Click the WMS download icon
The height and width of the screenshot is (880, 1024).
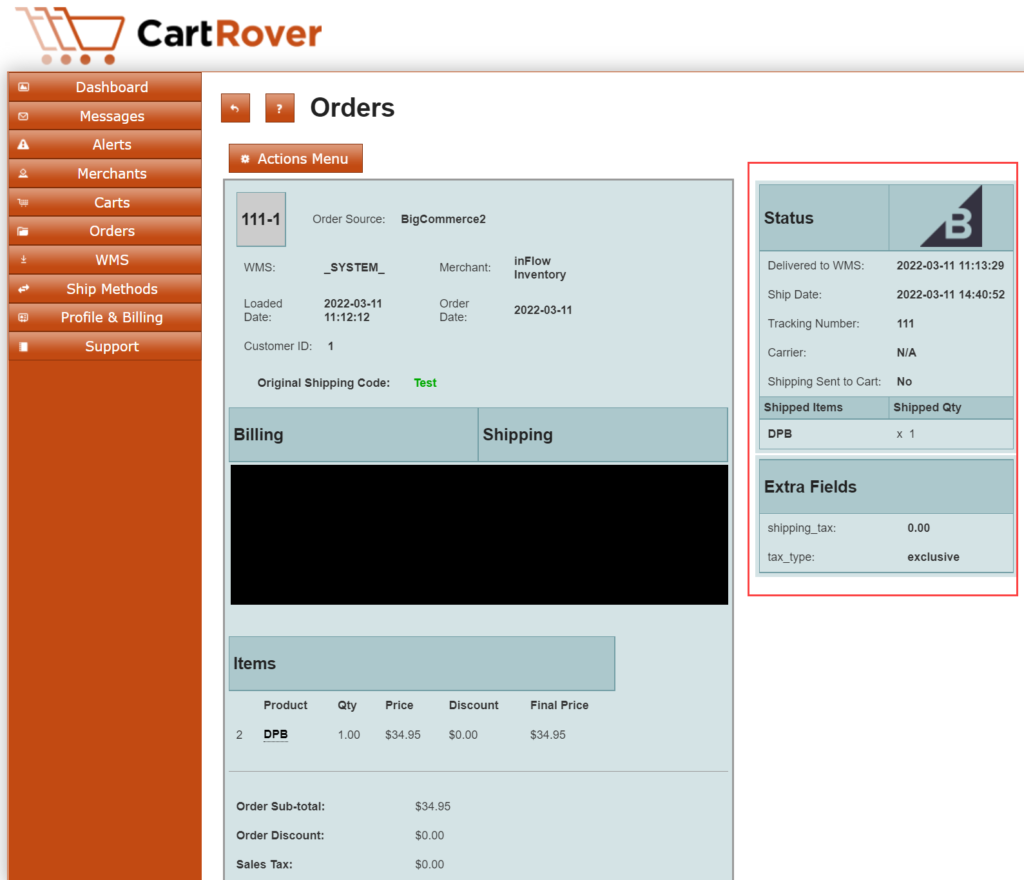[24, 260]
